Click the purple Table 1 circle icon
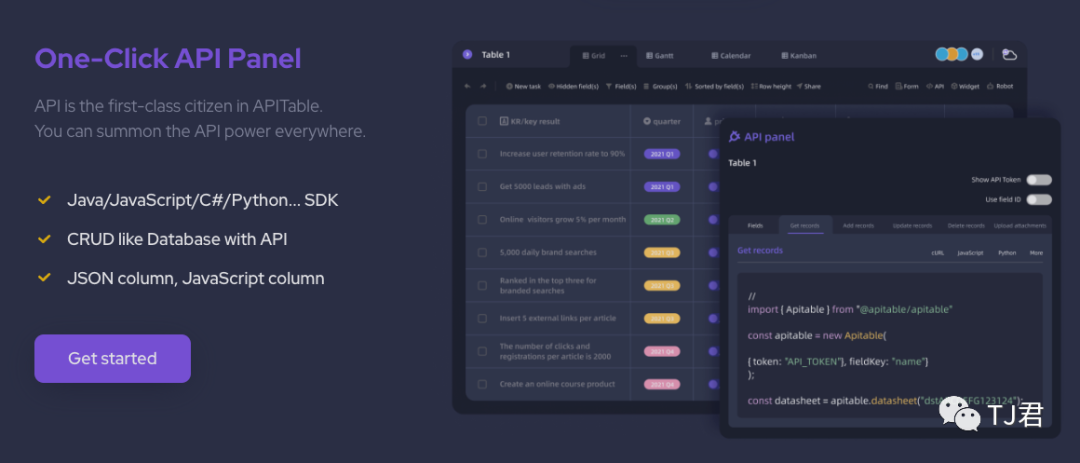This screenshot has width=1080, height=463. [468, 54]
